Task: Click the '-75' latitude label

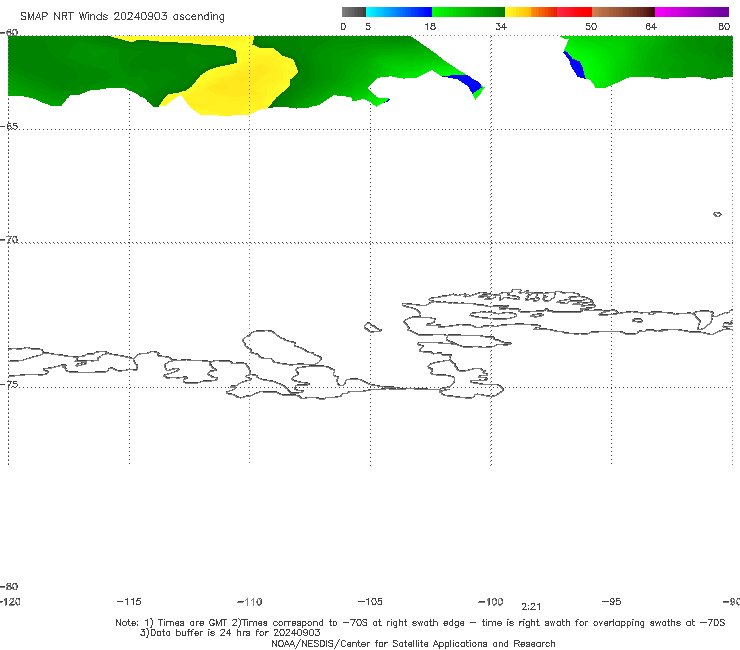Action: click(9, 384)
